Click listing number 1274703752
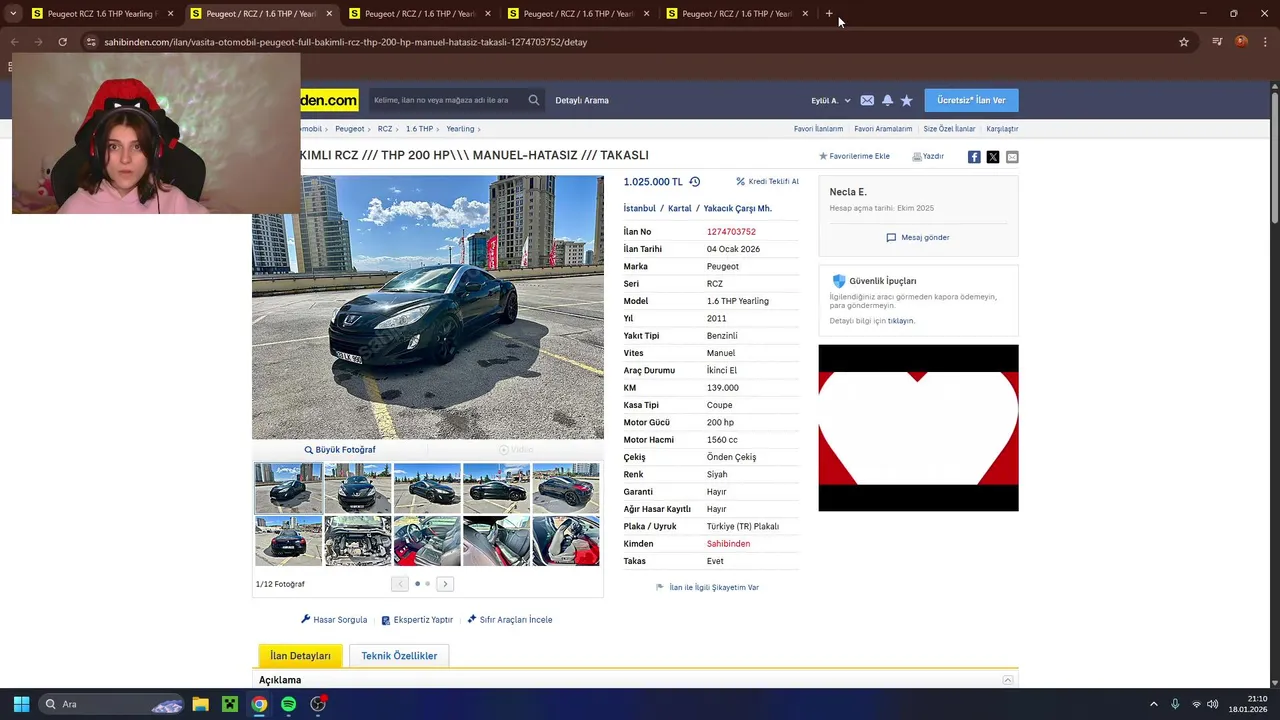This screenshot has height=720, width=1280. 731,232
